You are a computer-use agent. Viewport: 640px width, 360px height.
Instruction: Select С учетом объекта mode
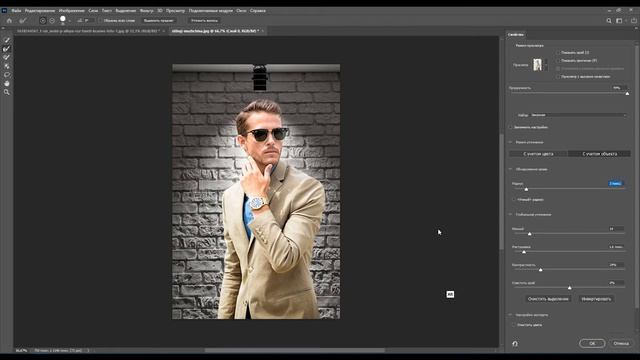click(599, 154)
